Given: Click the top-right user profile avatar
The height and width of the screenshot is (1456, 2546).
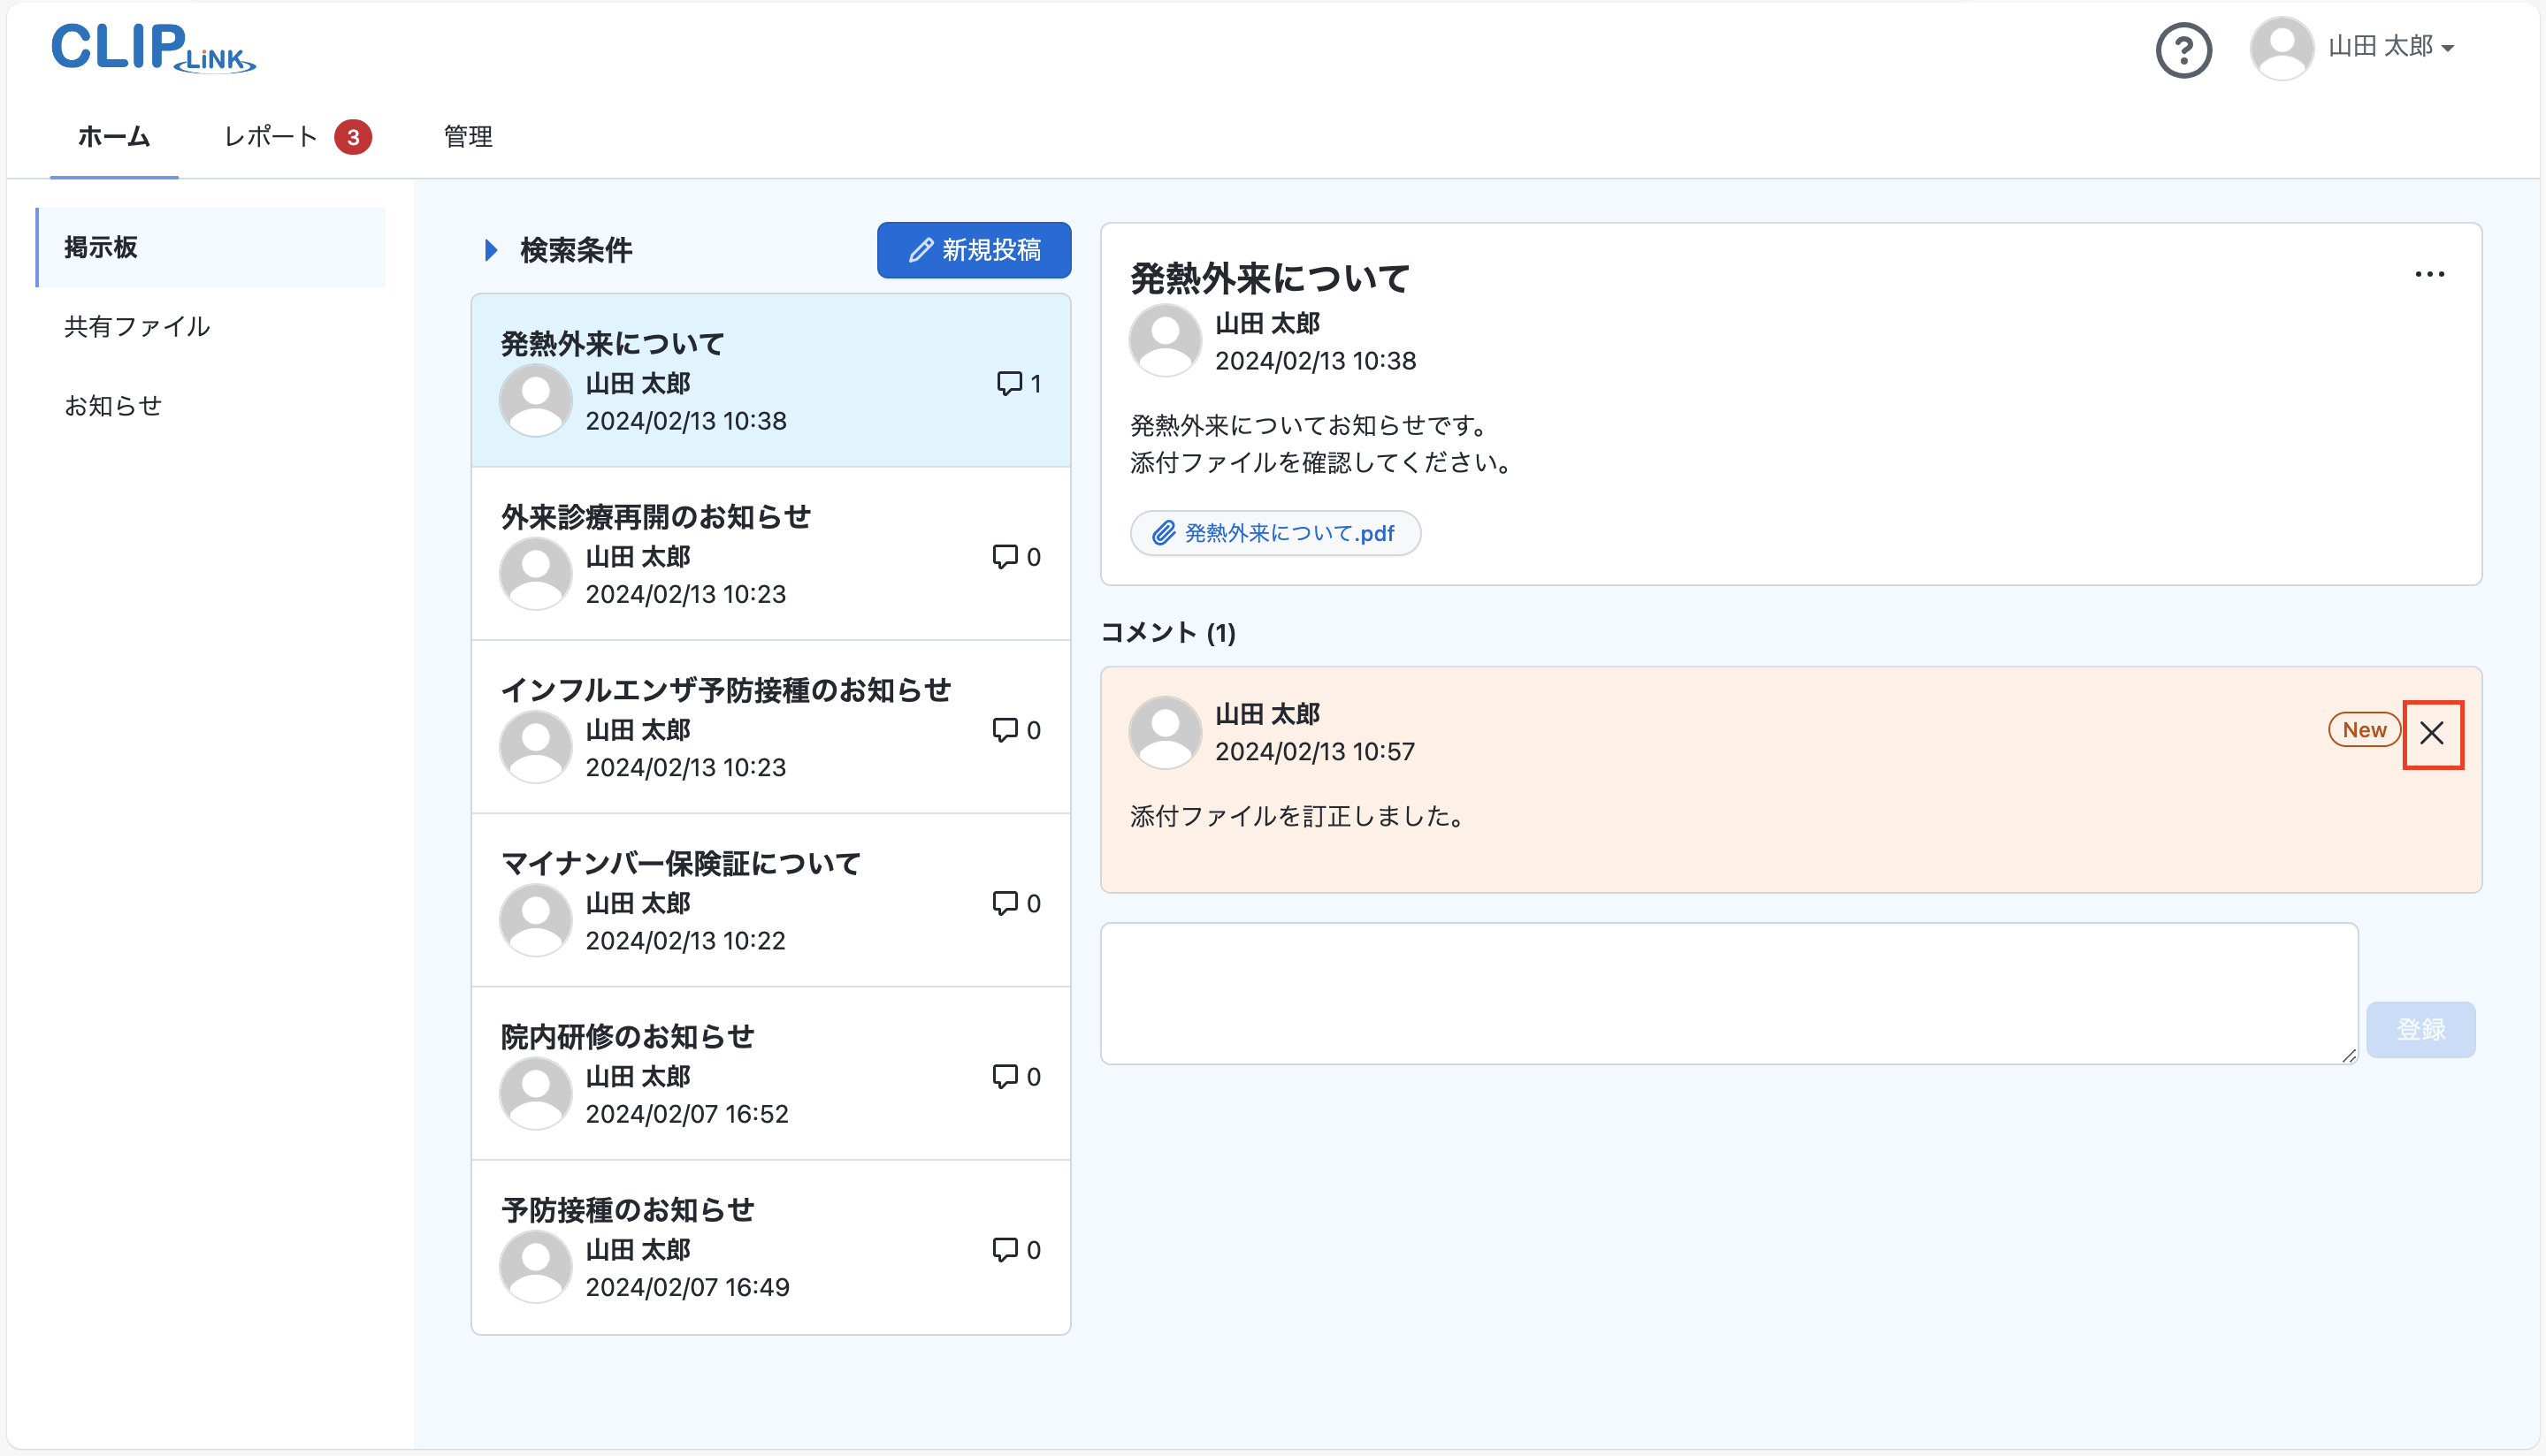Looking at the screenshot, I should tap(2281, 47).
